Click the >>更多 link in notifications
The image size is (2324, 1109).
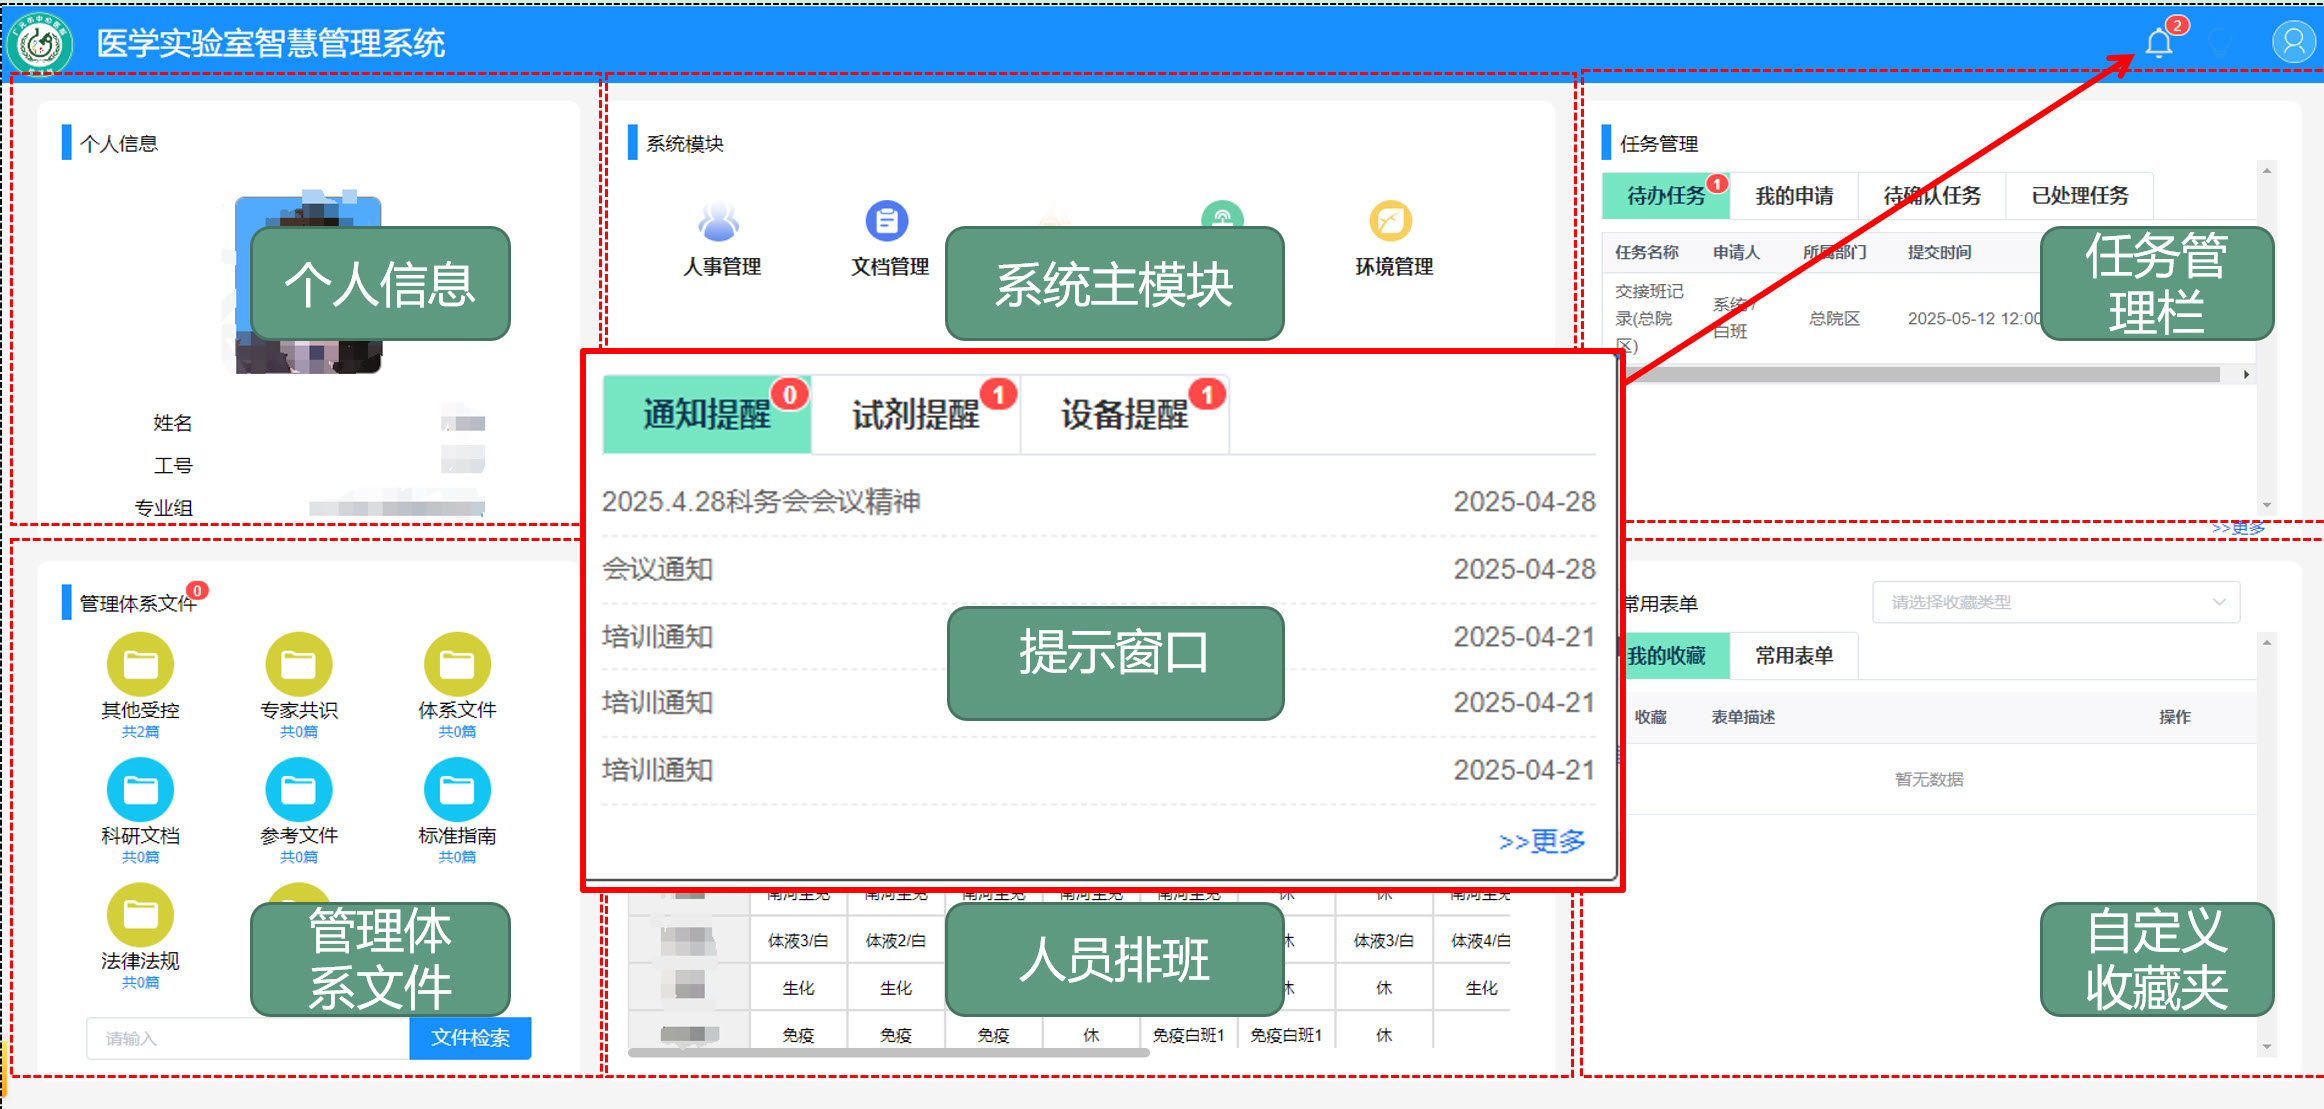pyautogui.click(x=1541, y=841)
